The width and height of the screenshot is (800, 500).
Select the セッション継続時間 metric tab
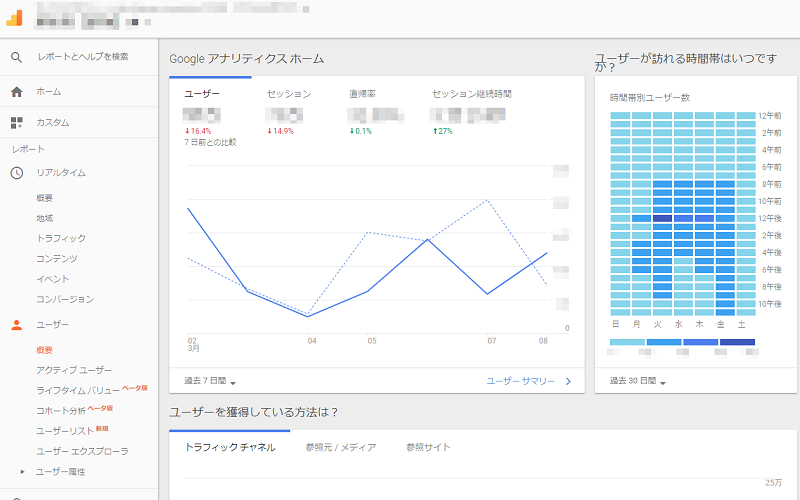coord(471,94)
